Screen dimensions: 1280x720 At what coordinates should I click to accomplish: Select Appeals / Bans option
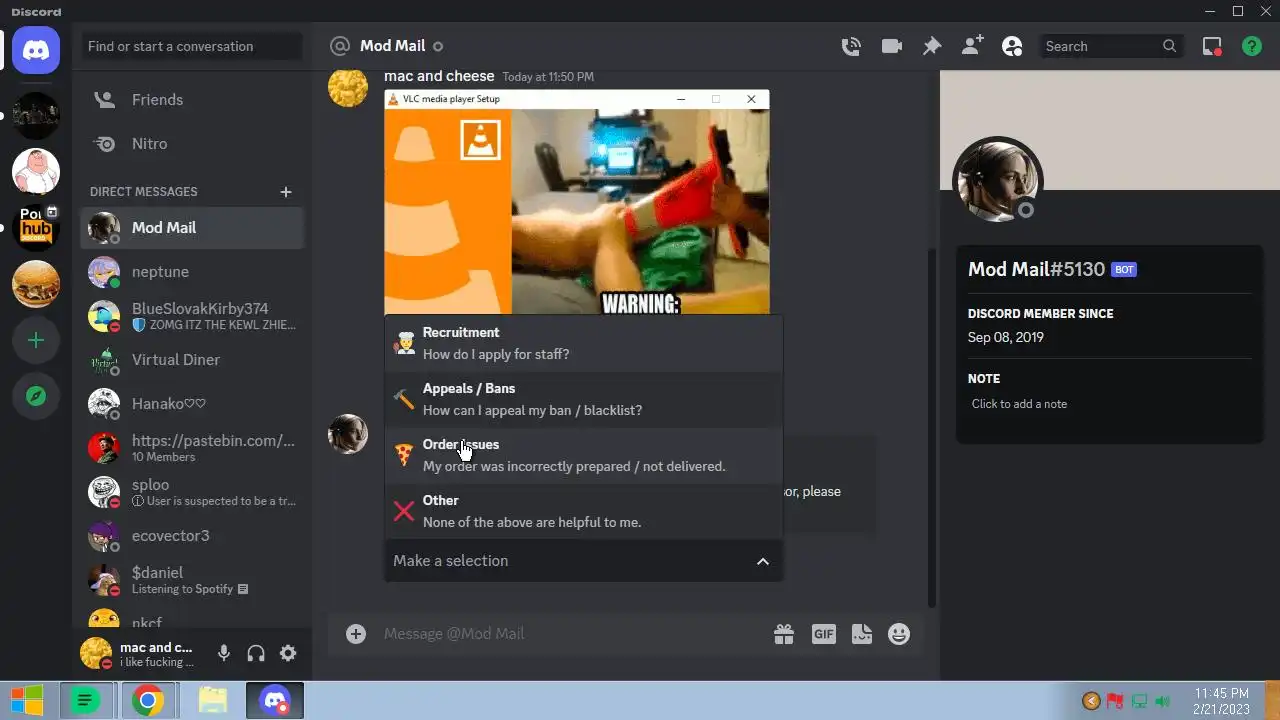pyautogui.click(x=583, y=400)
